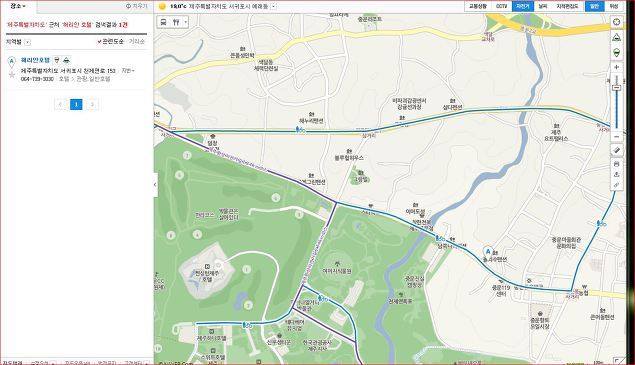Click the sun weather icon

163,6
